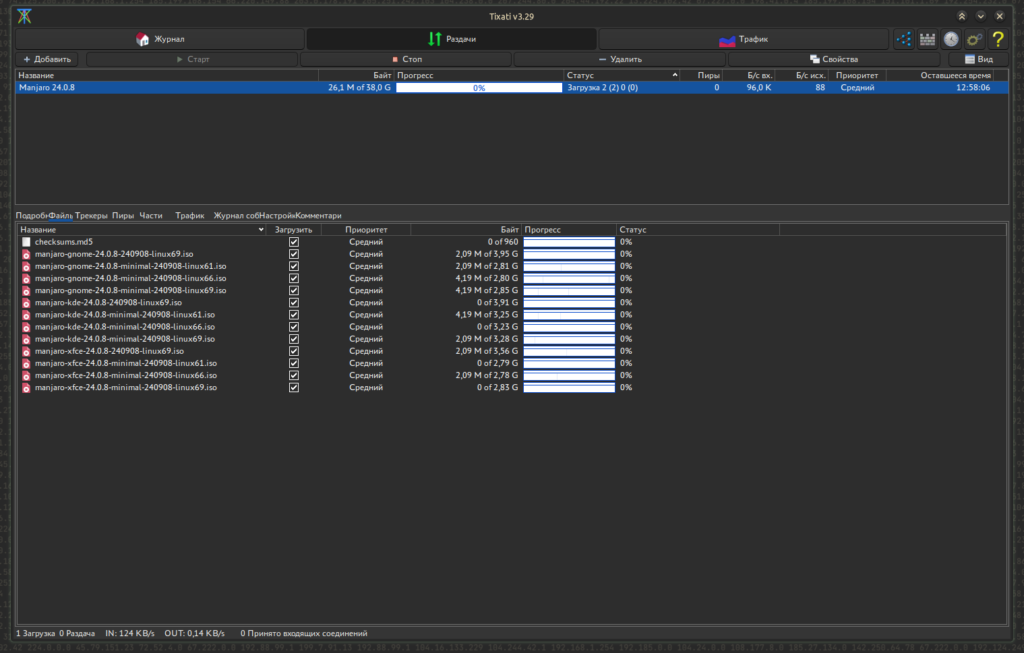Select the Manjaro 24.0.8 torrent row

[x=512, y=88]
